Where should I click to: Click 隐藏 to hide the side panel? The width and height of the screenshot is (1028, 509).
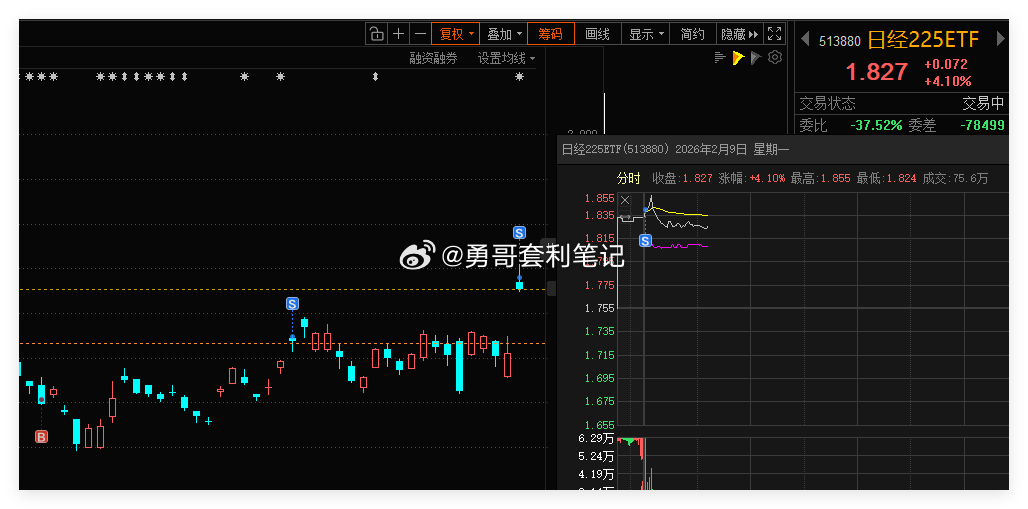click(x=739, y=34)
